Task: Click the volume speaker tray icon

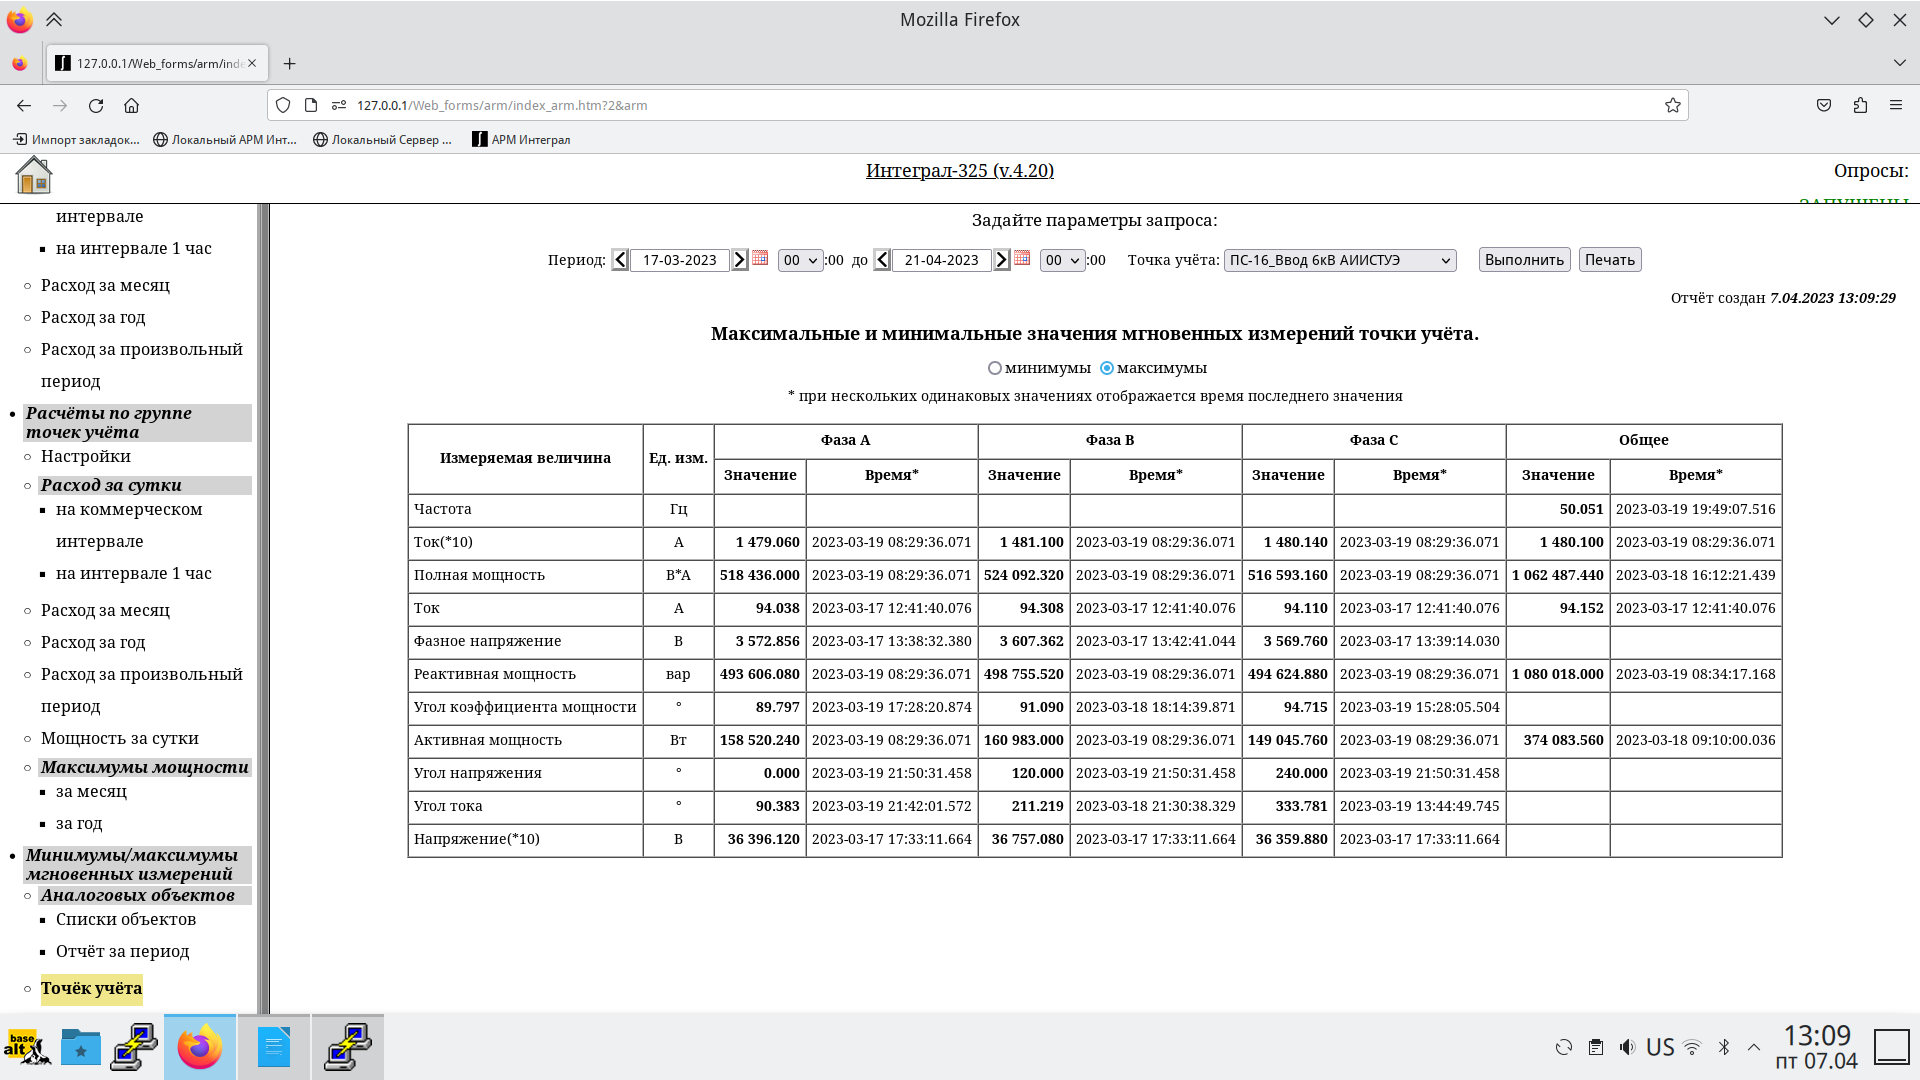Action: click(x=1628, y=1047)
